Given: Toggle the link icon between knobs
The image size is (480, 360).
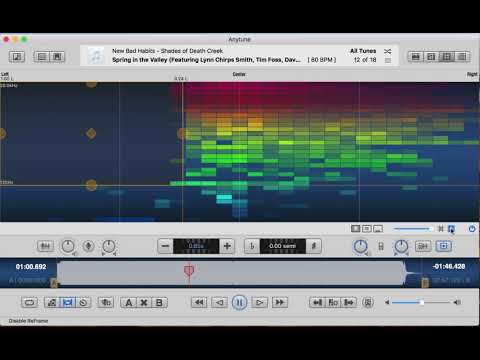Looking at the screenshot, I should click(381, 246).
